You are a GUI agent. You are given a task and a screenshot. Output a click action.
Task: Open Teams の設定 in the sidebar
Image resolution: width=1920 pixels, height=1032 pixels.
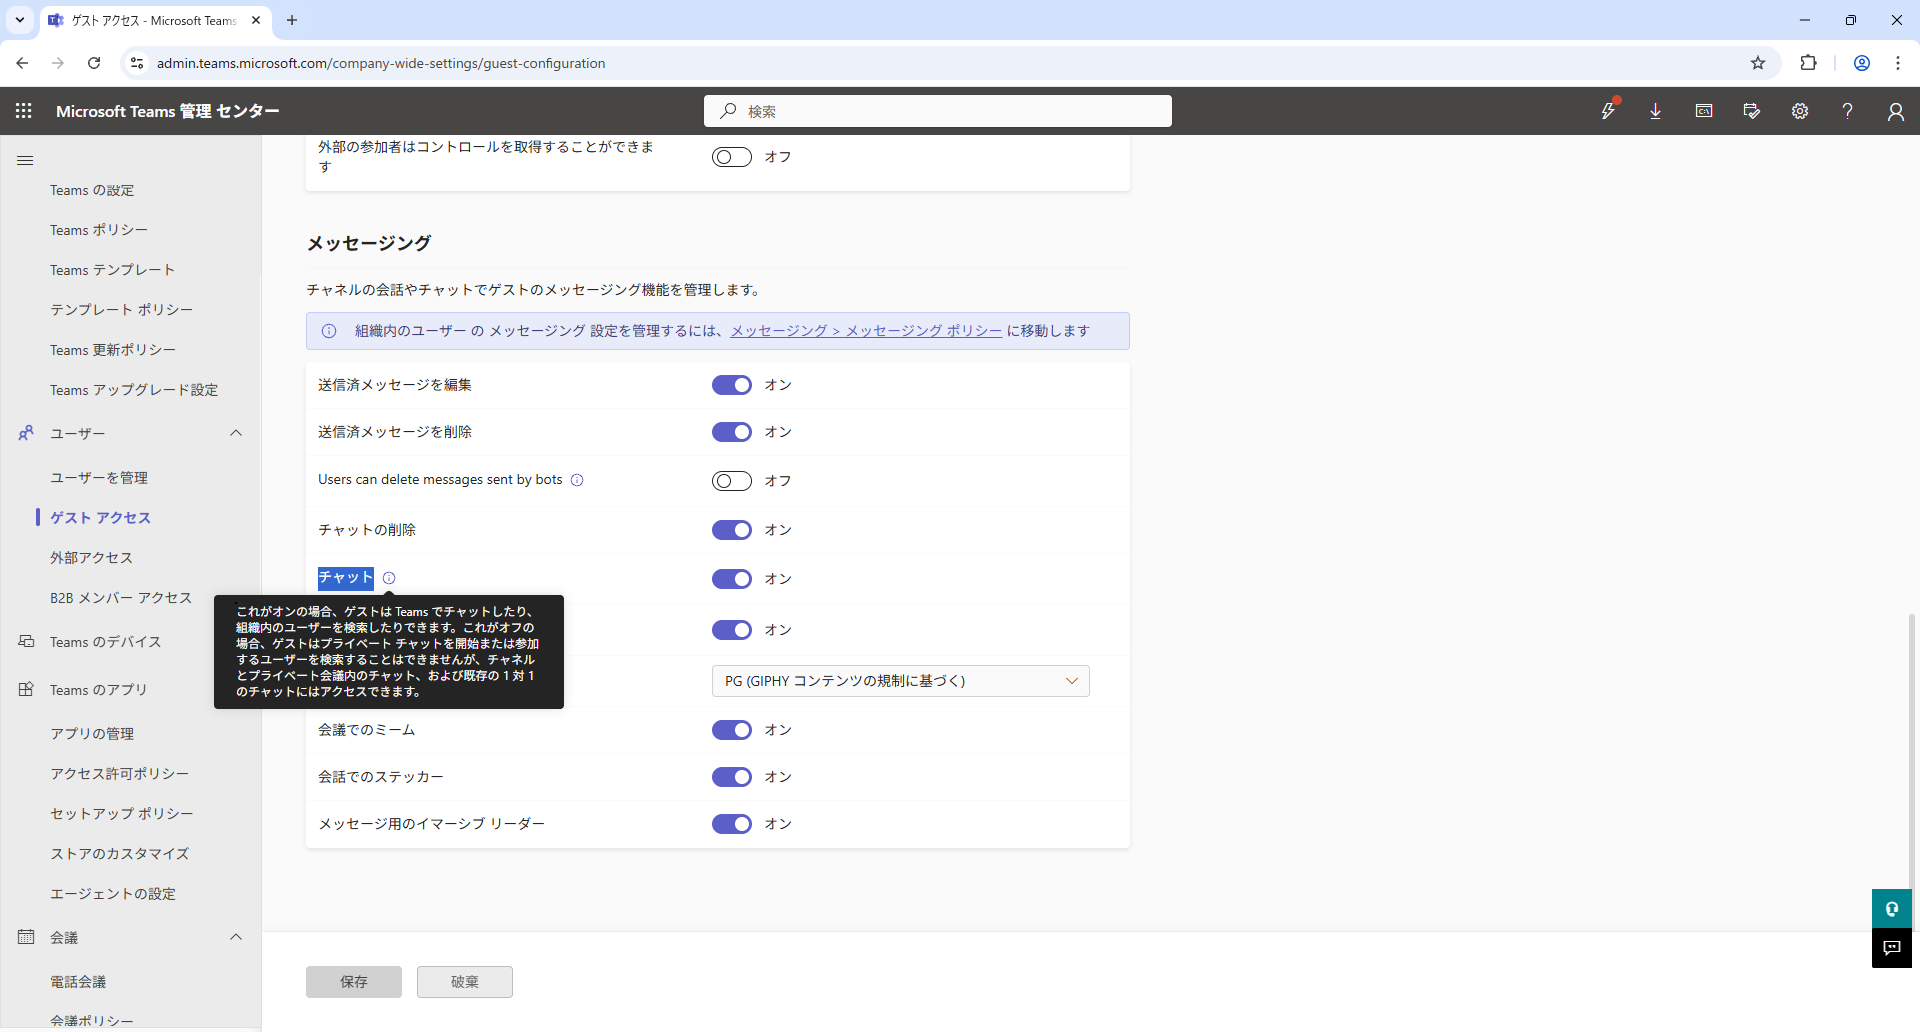[x=92, y=190]
